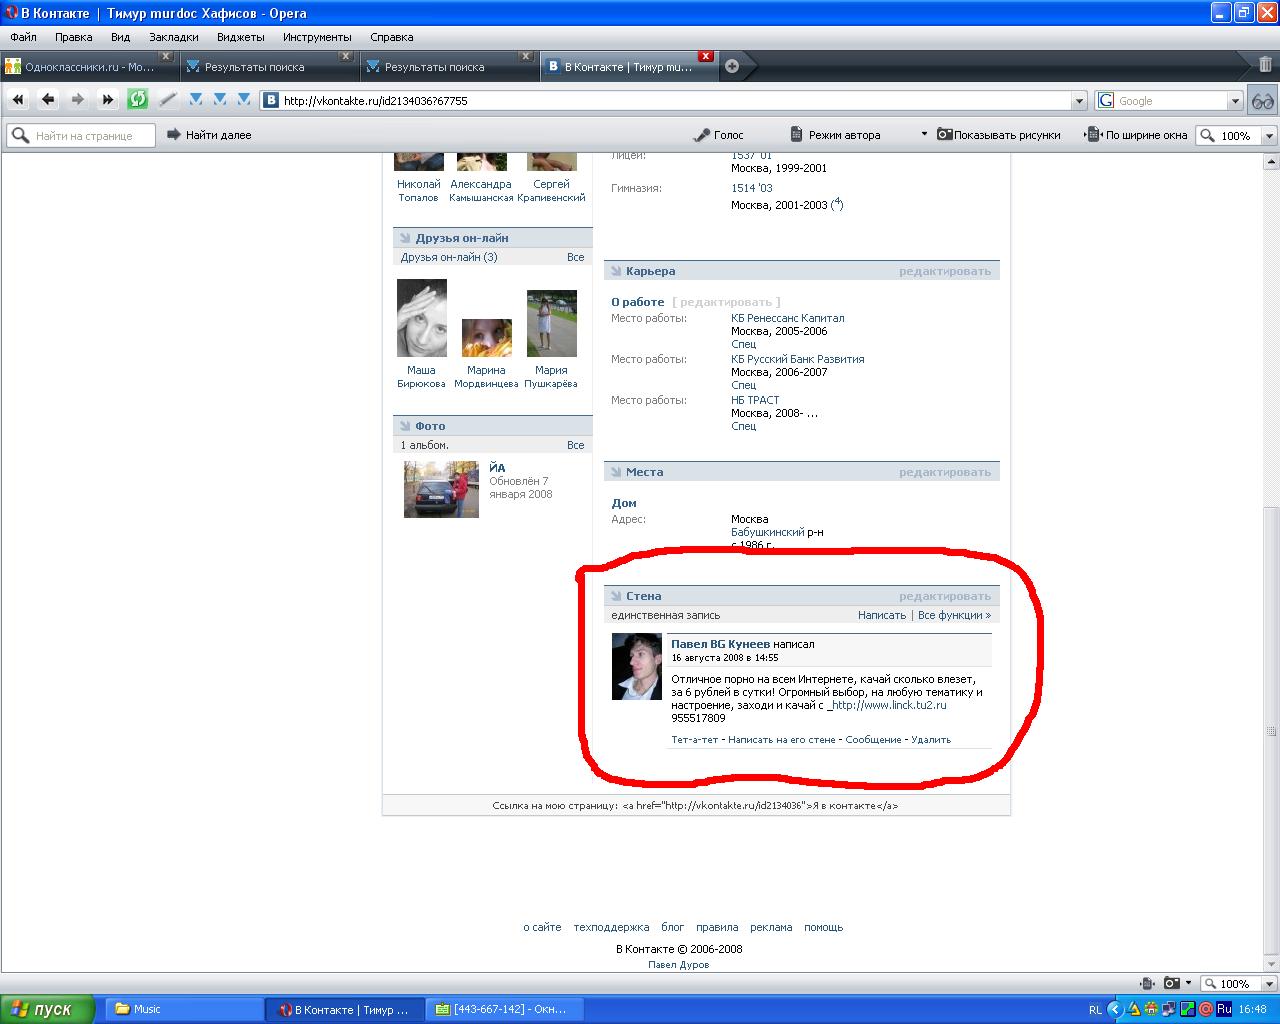Expand the address bar history dropdown
Viewport: 1280px width, 1024px height.
click(x=1079, y=101)
